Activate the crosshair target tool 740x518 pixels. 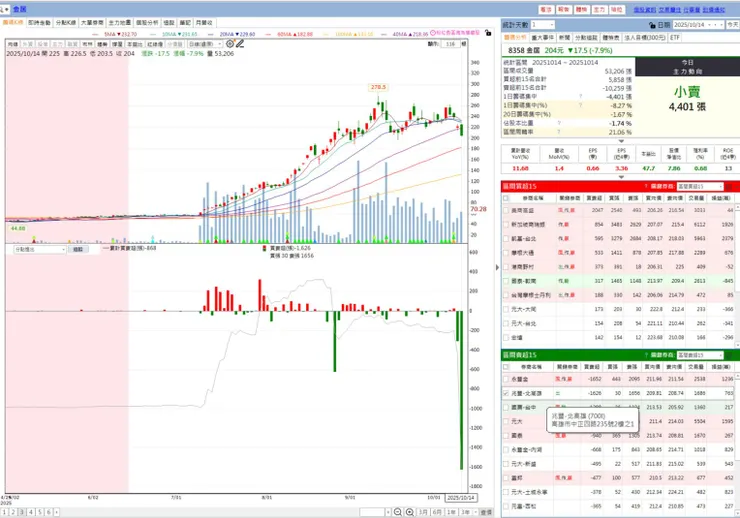230,44
